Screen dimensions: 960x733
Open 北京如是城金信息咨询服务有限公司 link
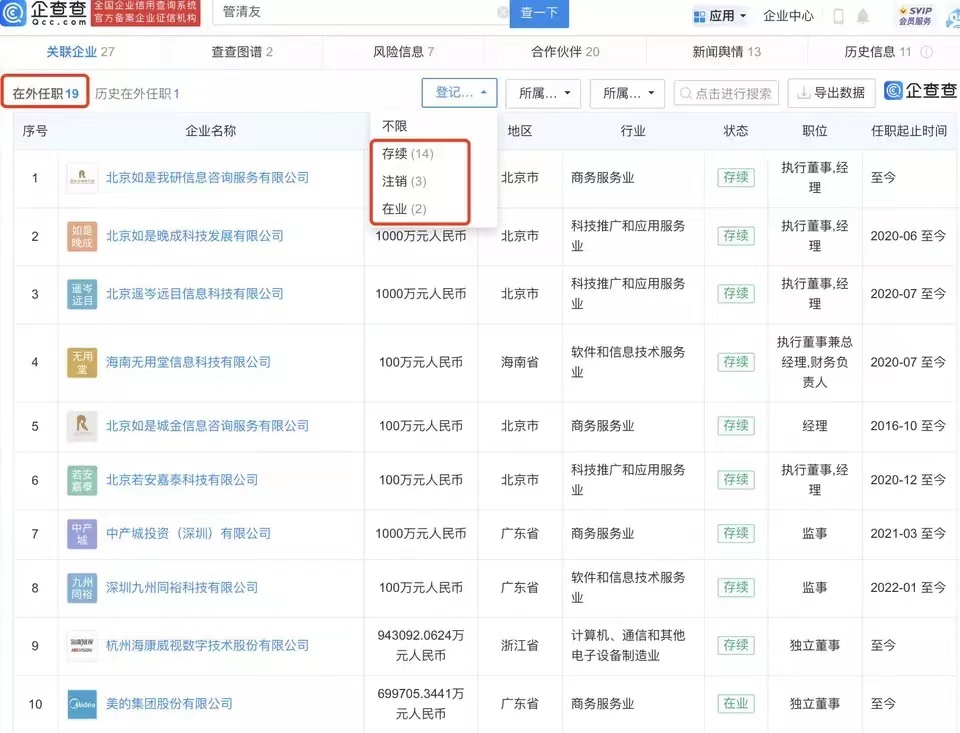tap(208, 426)
